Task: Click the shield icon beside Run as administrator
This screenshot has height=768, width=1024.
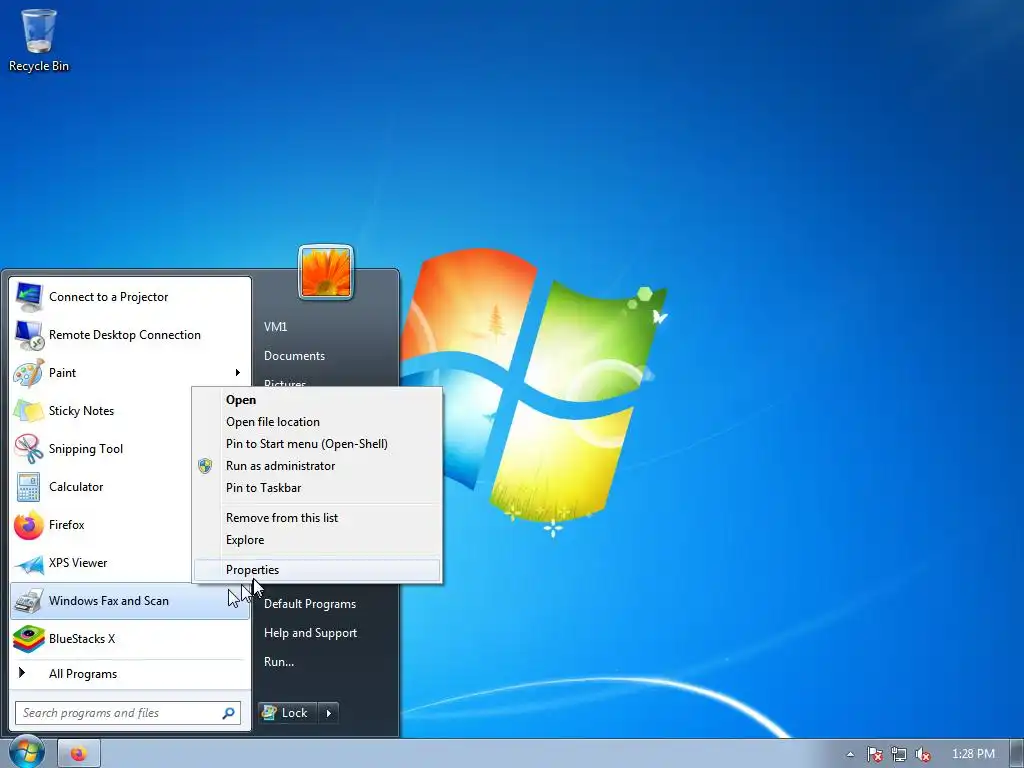Action: coord(205,466)
